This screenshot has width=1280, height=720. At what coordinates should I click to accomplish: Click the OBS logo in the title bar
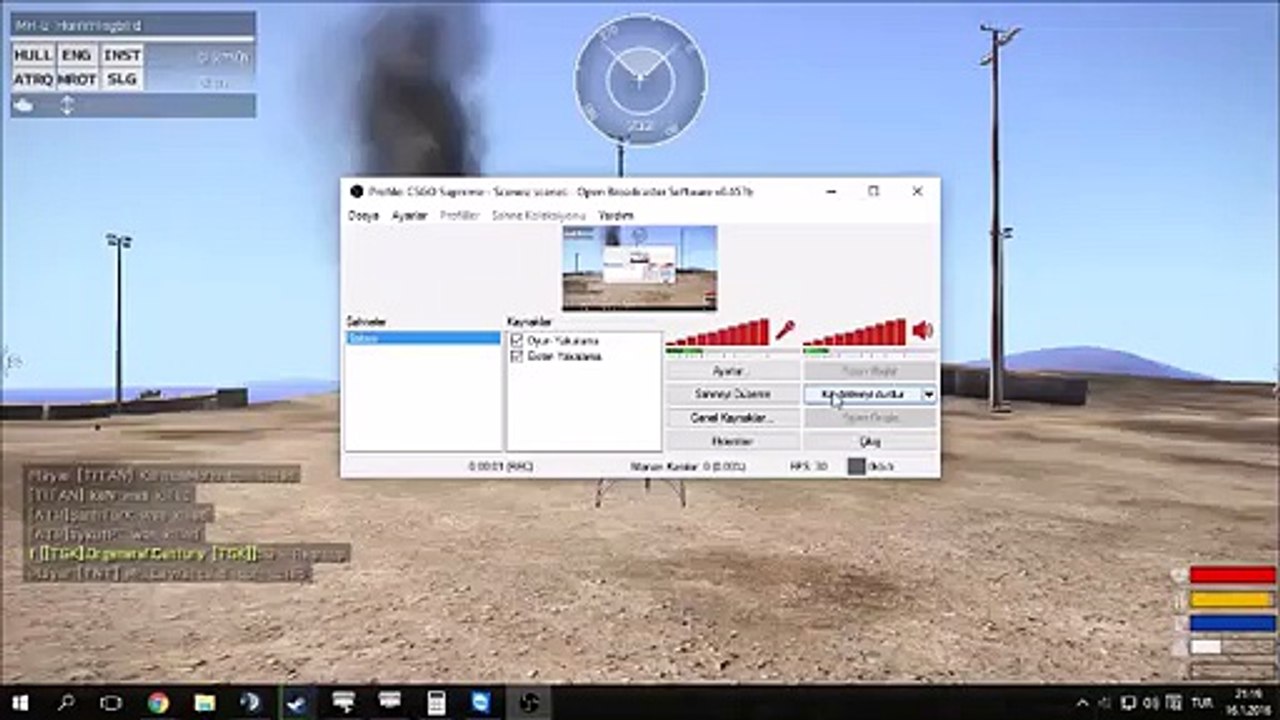pos(357,192)
